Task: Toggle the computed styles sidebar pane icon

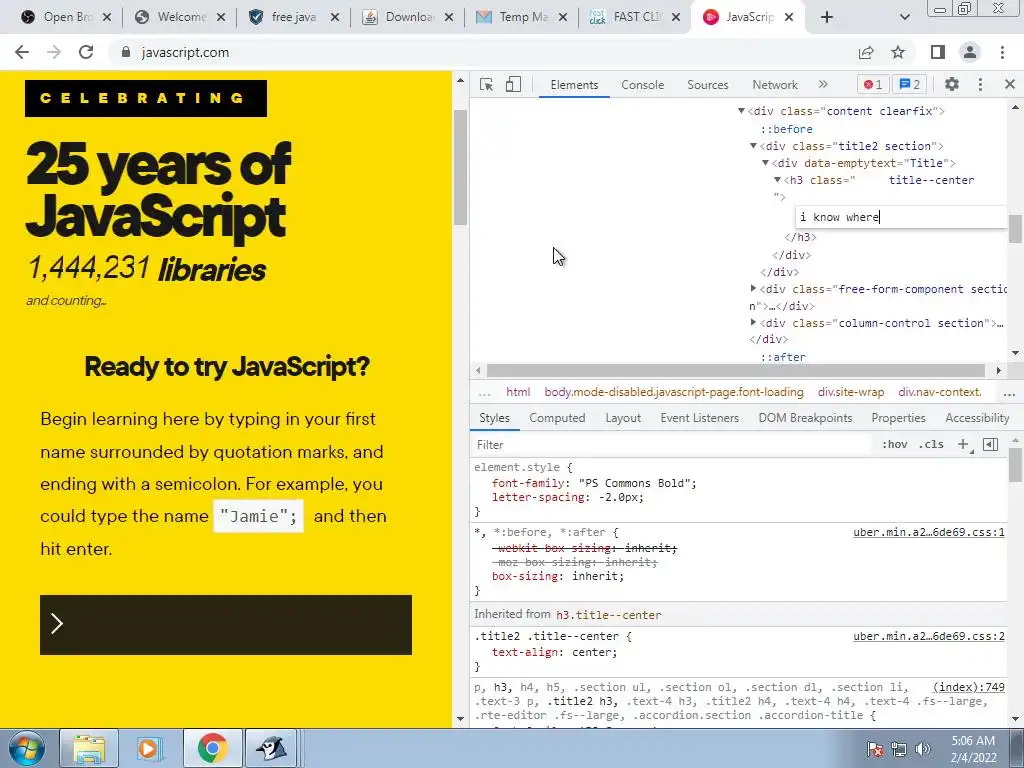Action: [991, 445]
